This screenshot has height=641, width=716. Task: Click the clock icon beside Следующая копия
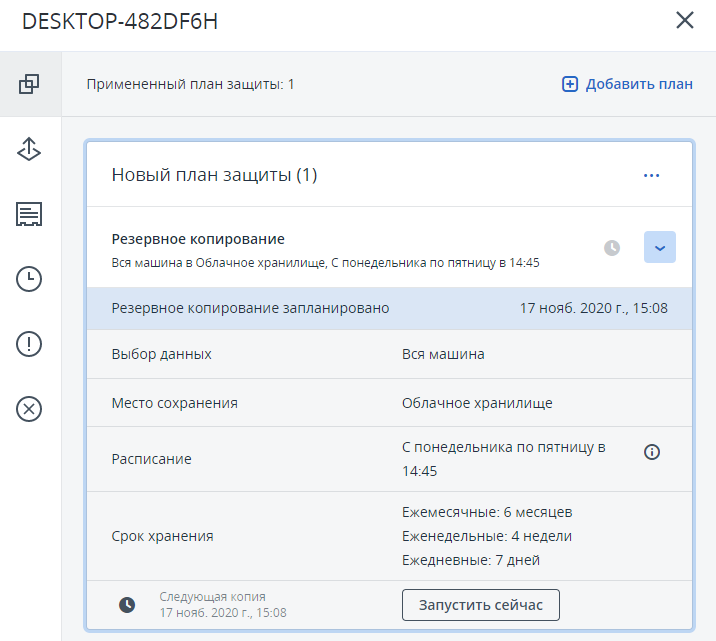[x=127, y=605]
